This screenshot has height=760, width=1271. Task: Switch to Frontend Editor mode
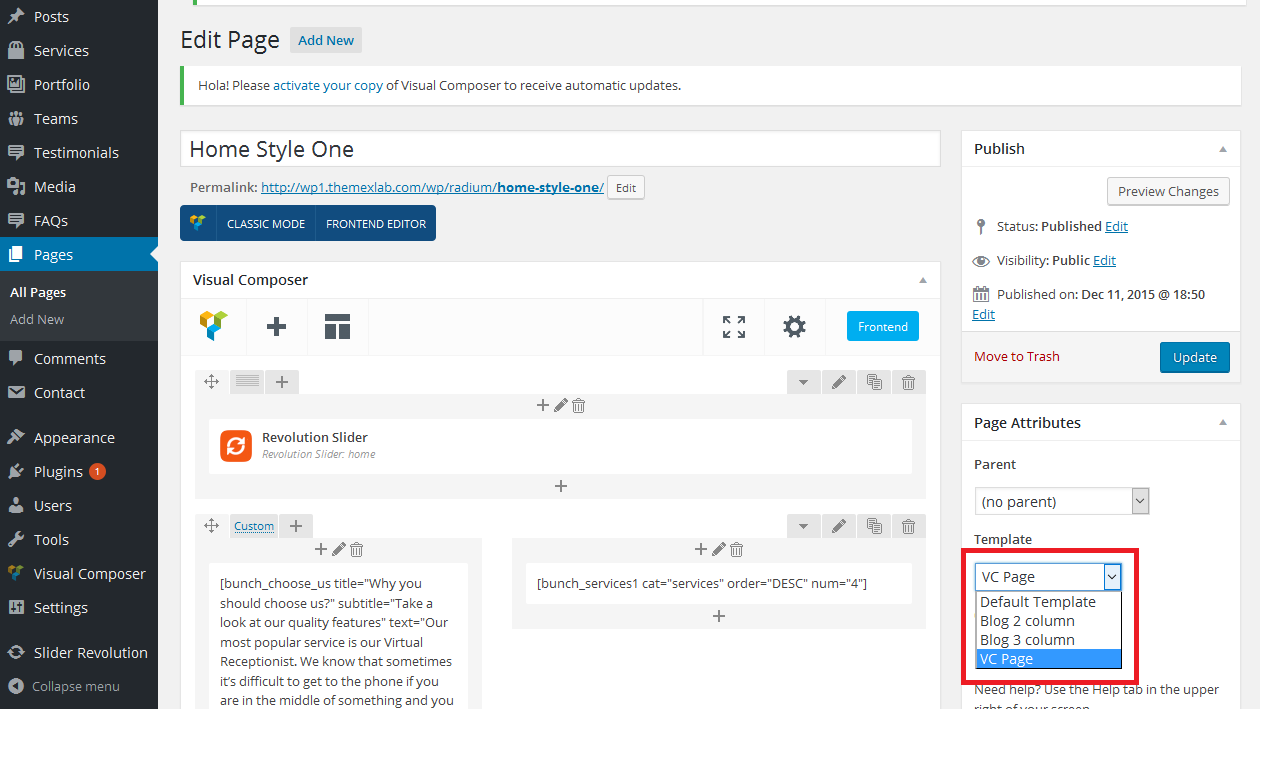click(376, 224)
